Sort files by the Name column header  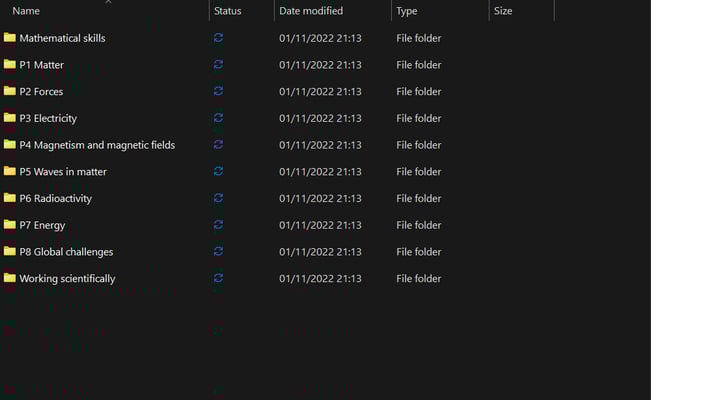tap(26, 11)
